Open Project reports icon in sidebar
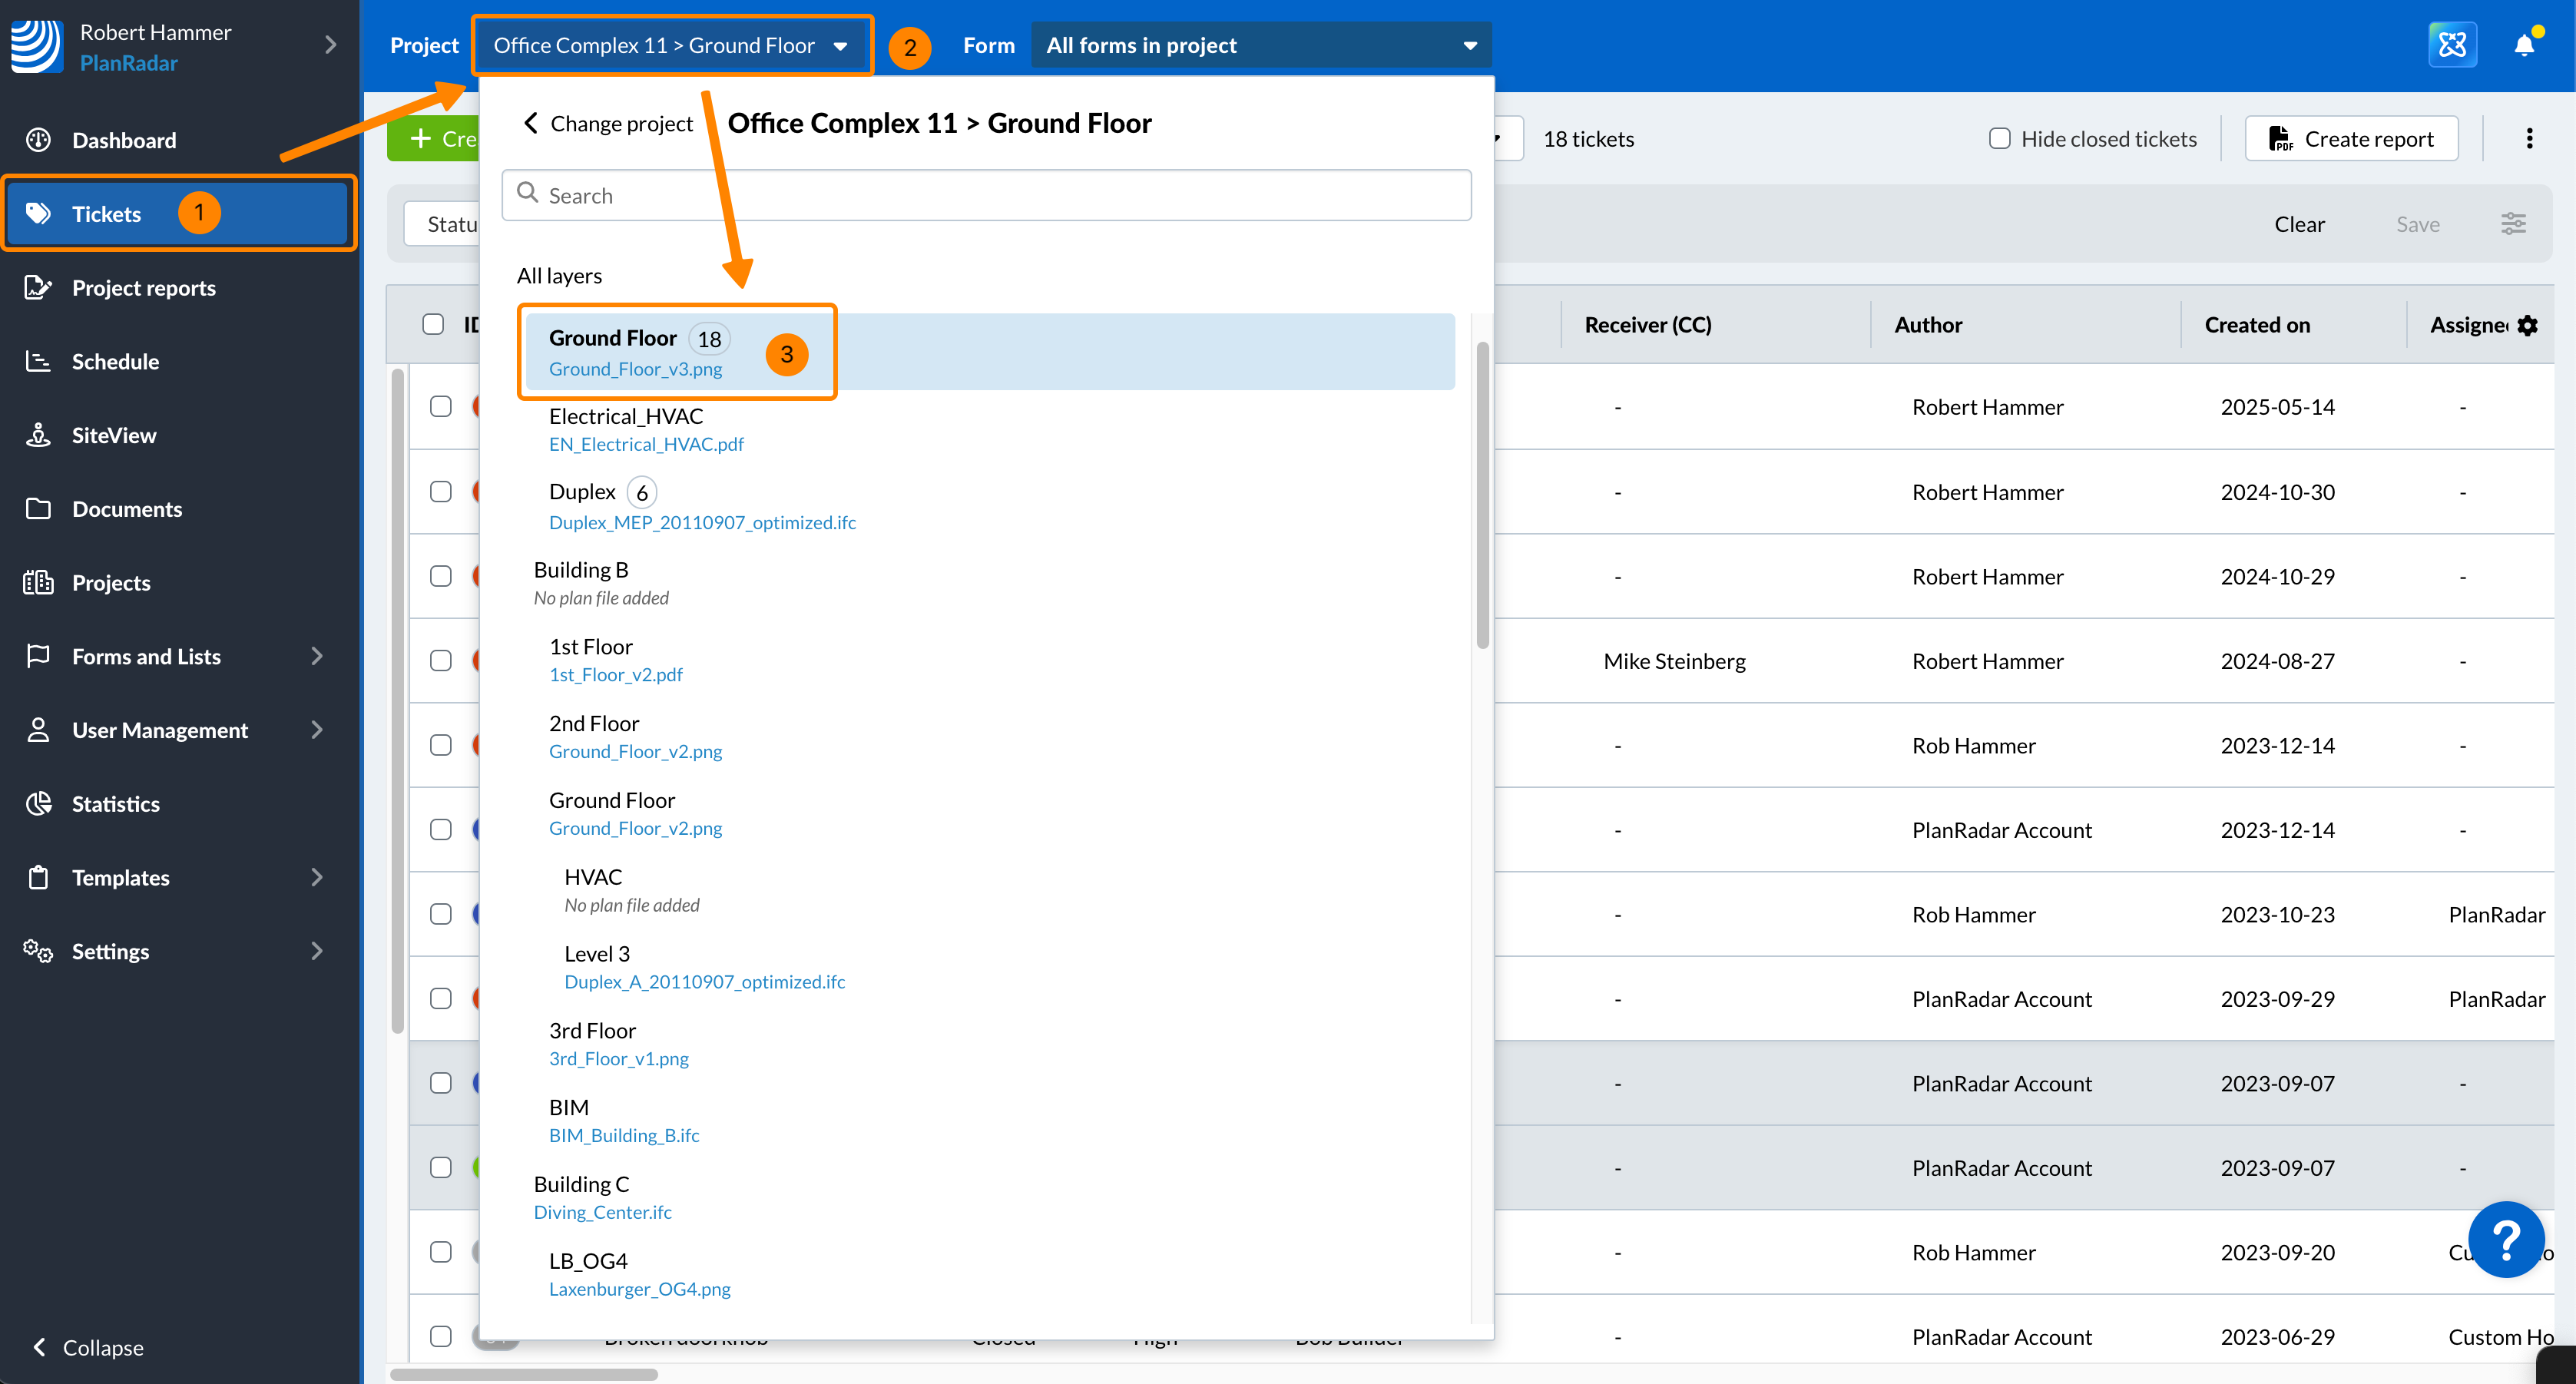 pyautogui.click(x=38, y=288)
